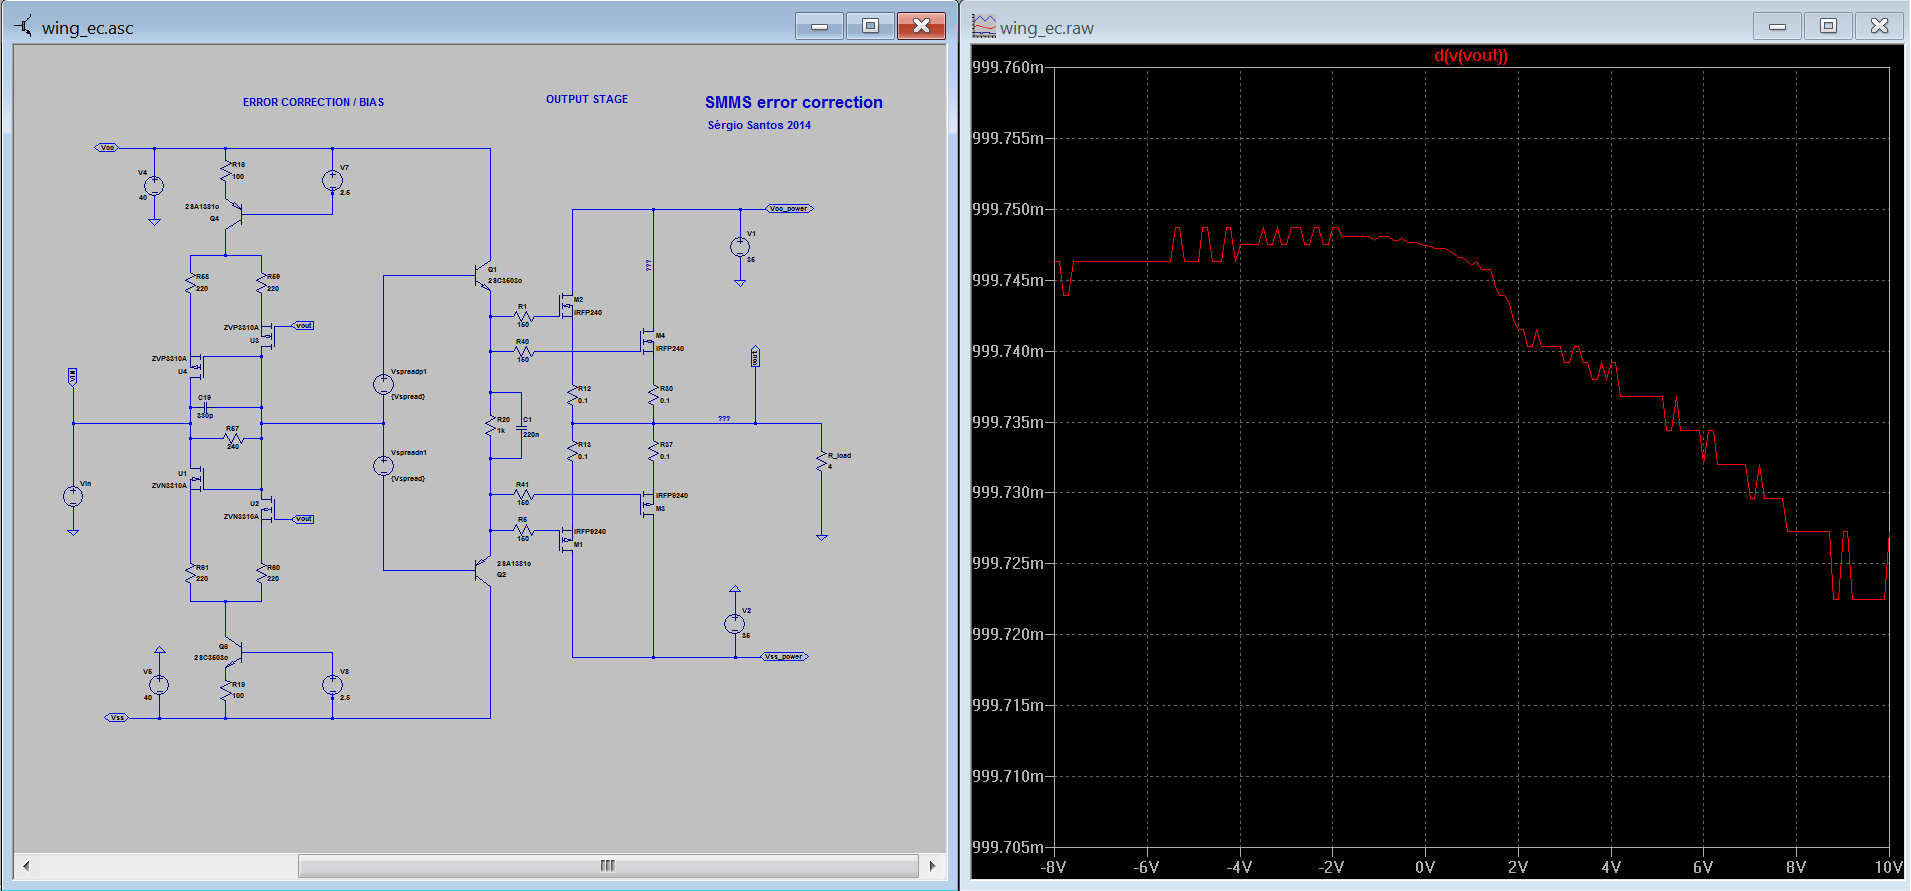This screenshot has width=1911, height=891.
Task: Click the 999.760m vertical axis label
Action: point(1007,68)
